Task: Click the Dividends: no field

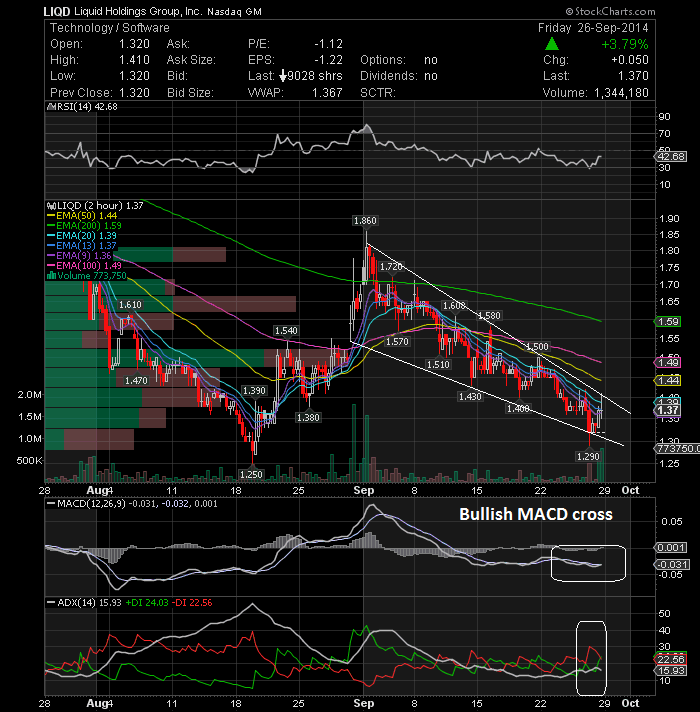Action: pyautogui.click(x=399, y=76)
